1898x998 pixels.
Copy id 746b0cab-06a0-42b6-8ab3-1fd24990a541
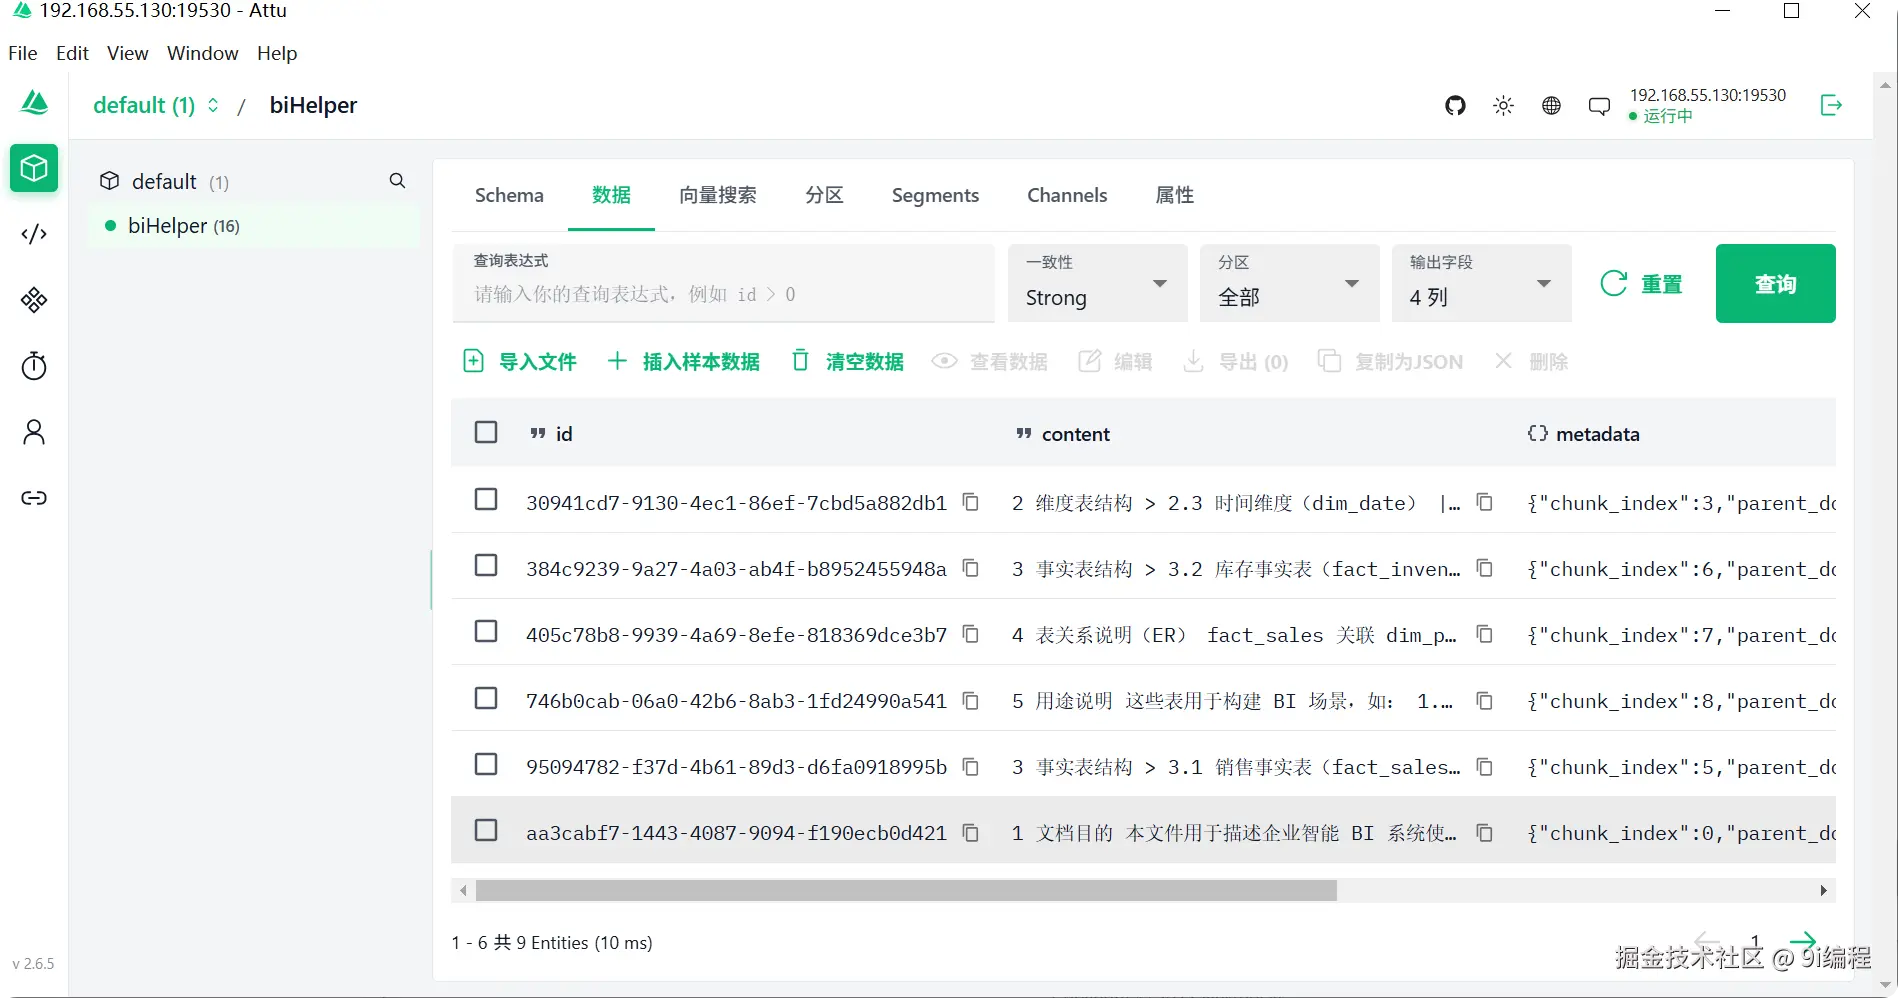pyautogui.click(x=970, y=700)
